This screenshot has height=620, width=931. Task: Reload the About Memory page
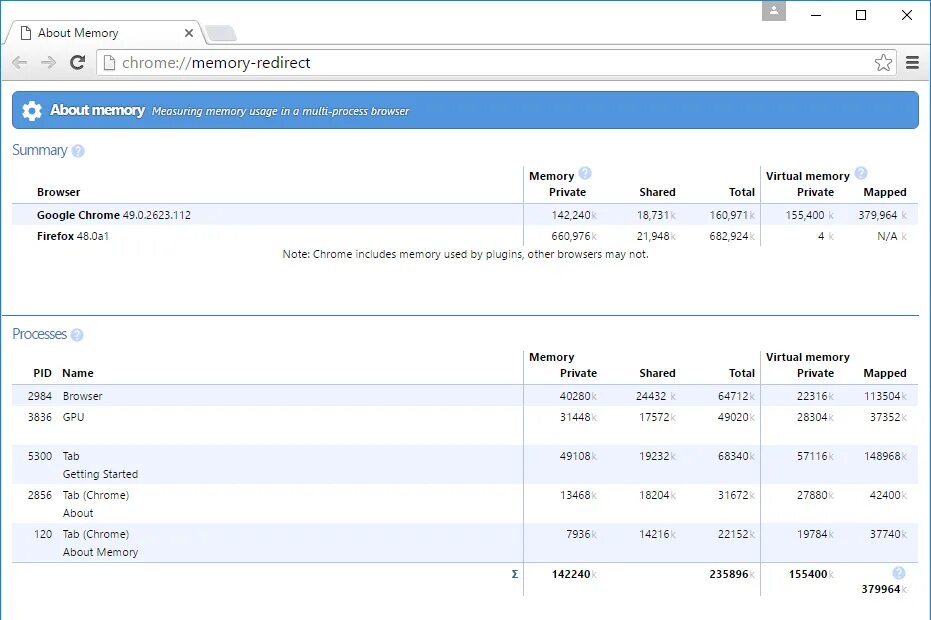[x=77, y=62]
